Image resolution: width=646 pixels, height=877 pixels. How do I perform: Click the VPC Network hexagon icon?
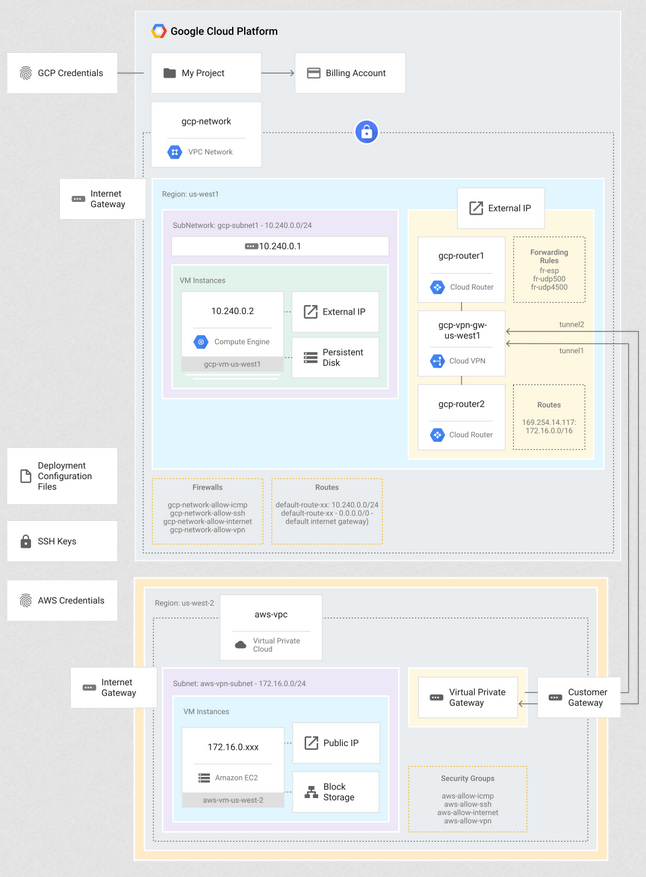coord(175,152)
